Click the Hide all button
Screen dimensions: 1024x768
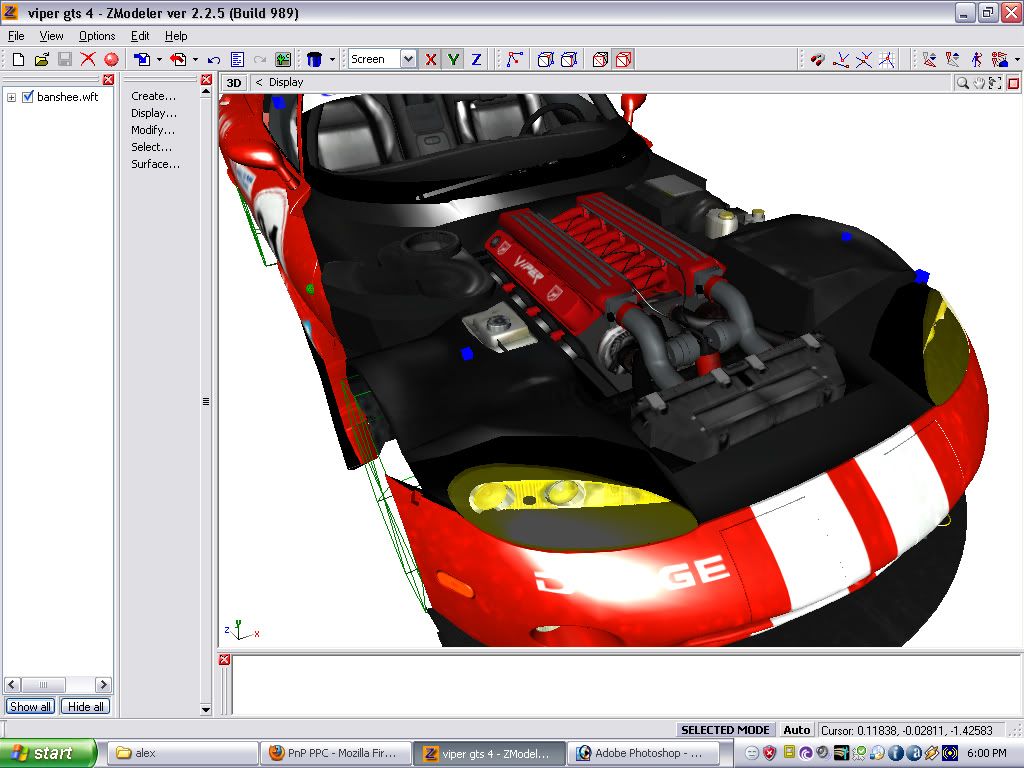click(x=85, y=706)
